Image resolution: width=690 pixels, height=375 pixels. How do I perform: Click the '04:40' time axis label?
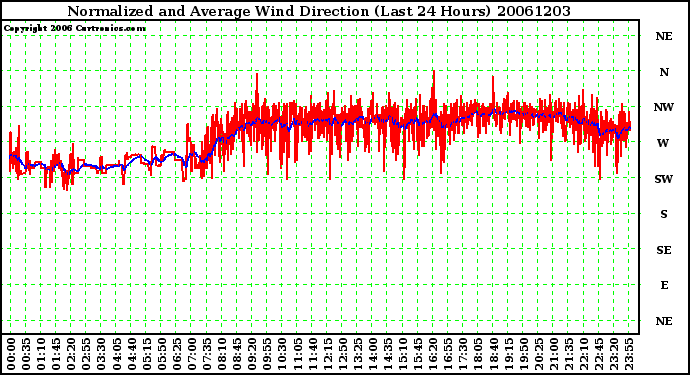point(132,354)
